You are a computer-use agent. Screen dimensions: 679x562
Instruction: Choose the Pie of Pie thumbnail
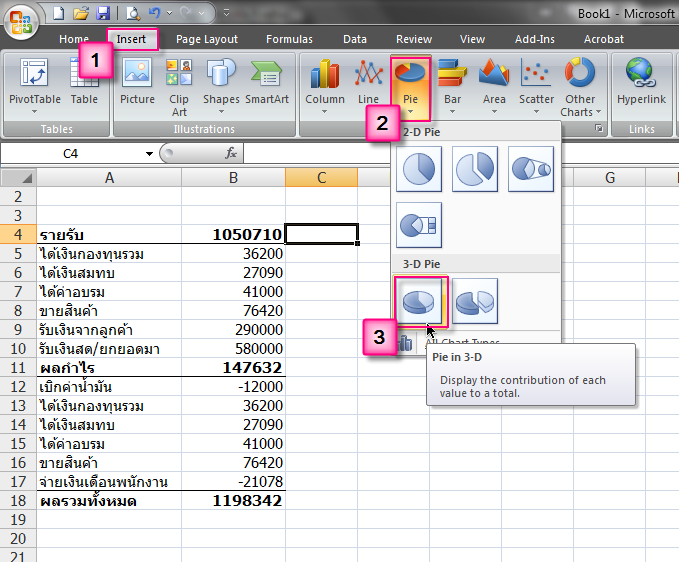click(x=531, y=169)
